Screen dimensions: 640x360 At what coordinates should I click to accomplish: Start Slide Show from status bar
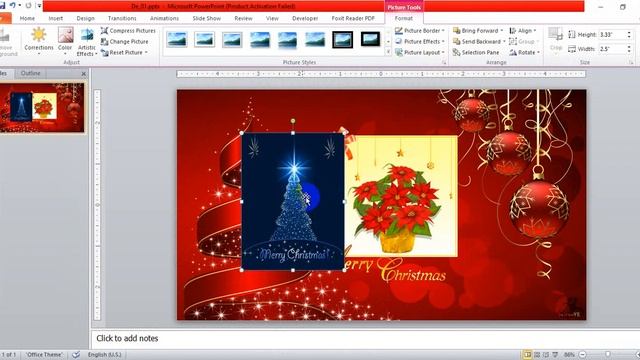pyautogui.click(x=555, y=355)
